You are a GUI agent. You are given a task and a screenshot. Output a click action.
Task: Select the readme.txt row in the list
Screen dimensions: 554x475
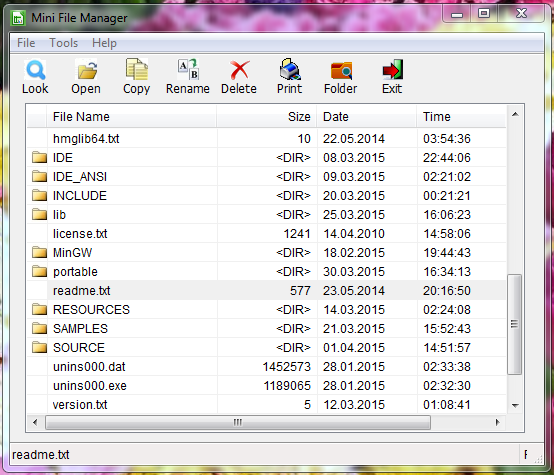click(x=267, y=291)
